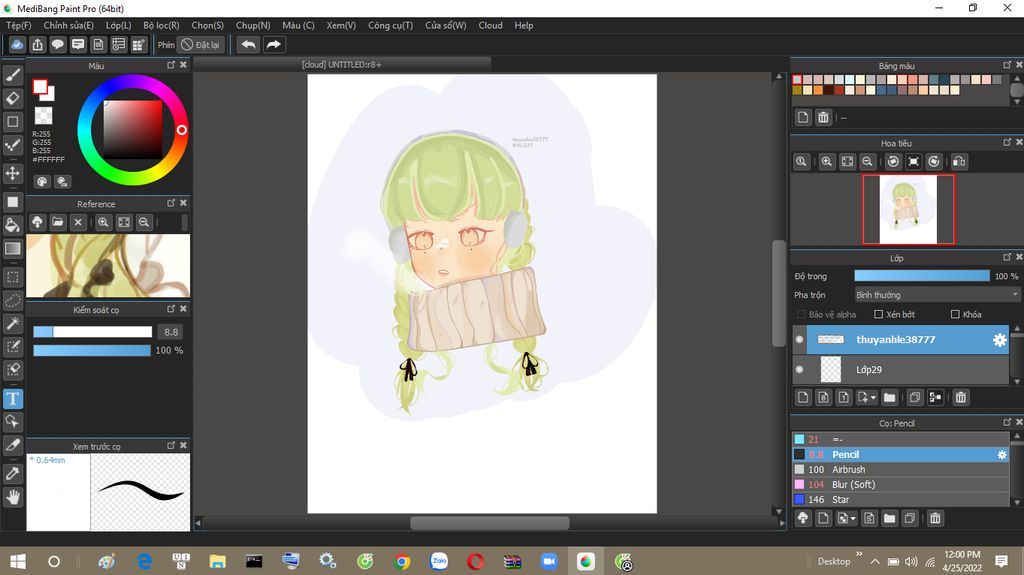Open add-layer dropdown arrow in Layer panel
Viewport: 1024px width, 575px height.
[x=873, y=397]
